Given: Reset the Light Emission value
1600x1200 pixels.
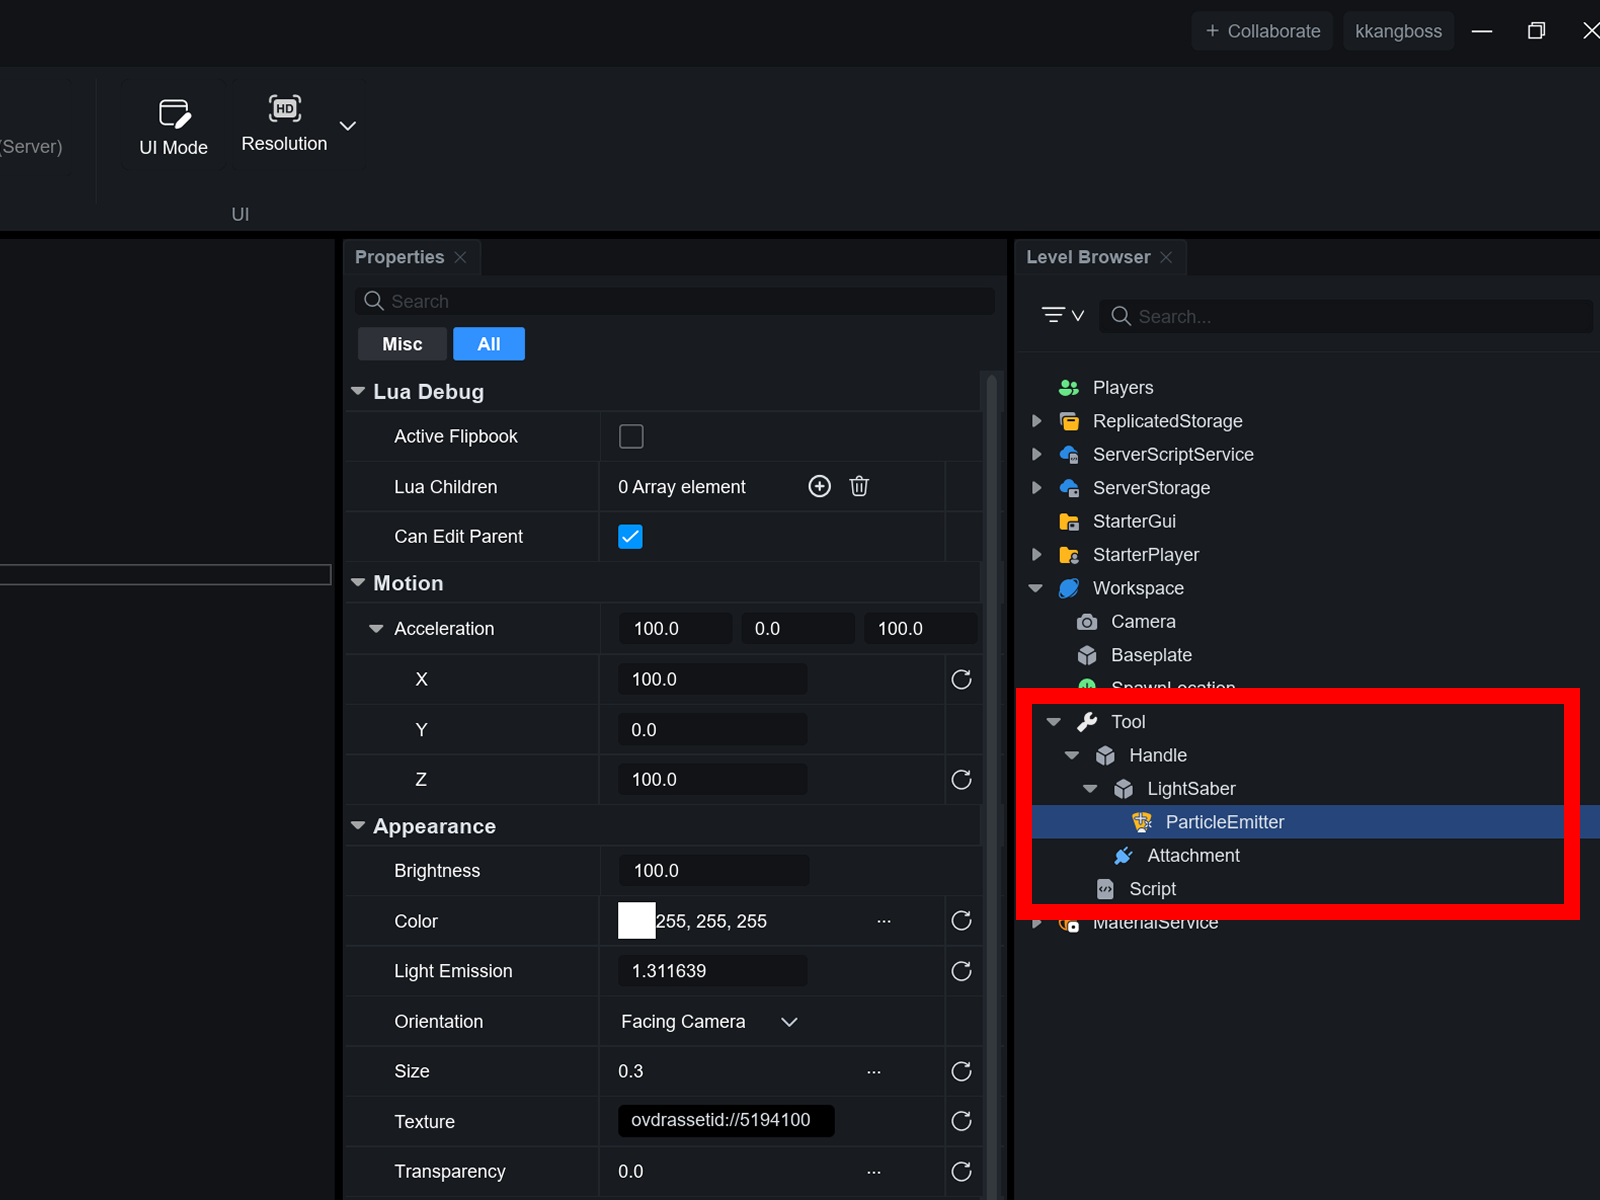Looking at the screenshot, I should [x=961, y=971].
